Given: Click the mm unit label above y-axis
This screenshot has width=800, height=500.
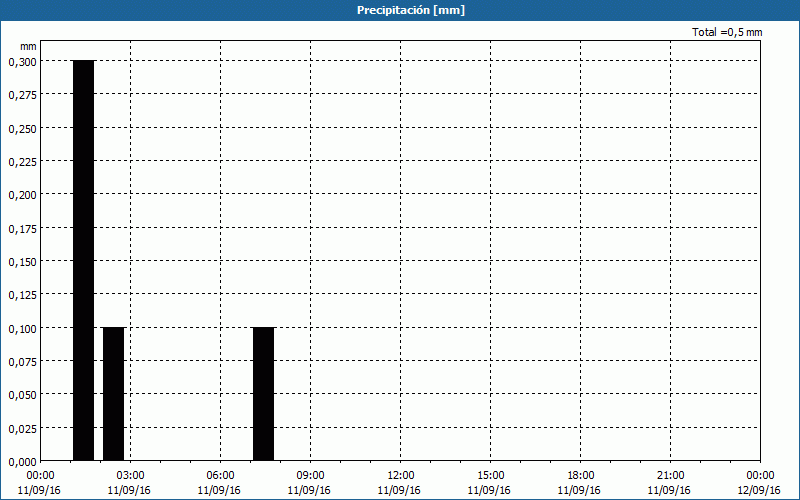Looking at the screenshot, I should click(29, 46).
